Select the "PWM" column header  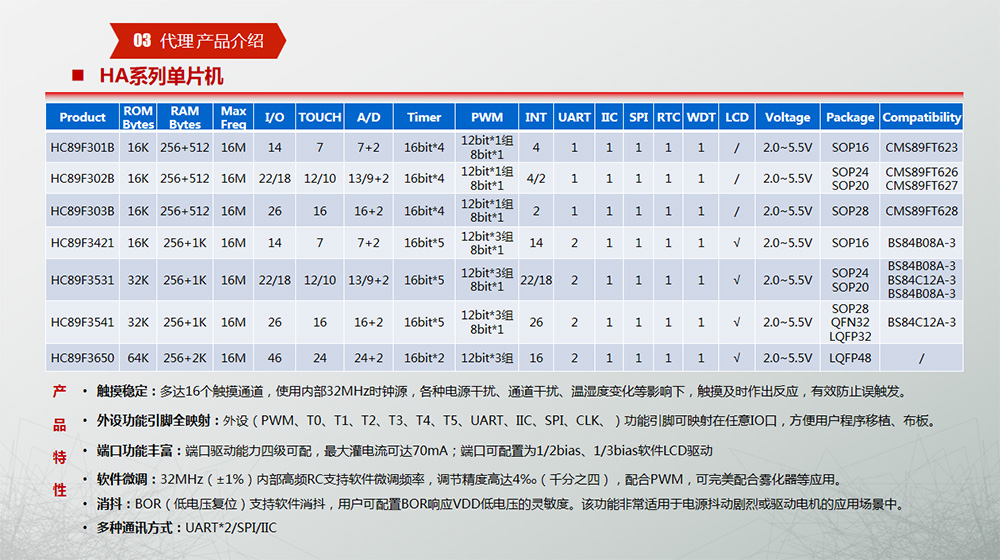click(487, 117)
